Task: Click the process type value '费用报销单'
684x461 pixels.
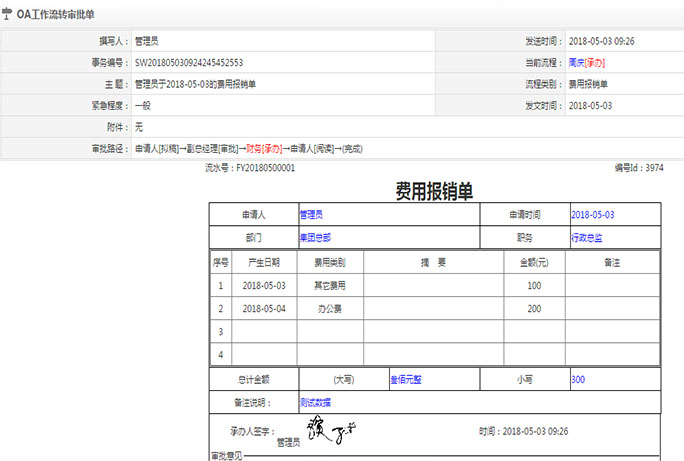Action: pyautogui.click(x=588, y=84)
